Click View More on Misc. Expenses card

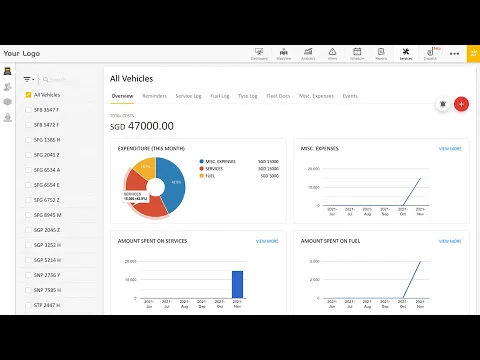tap(450, 149)
